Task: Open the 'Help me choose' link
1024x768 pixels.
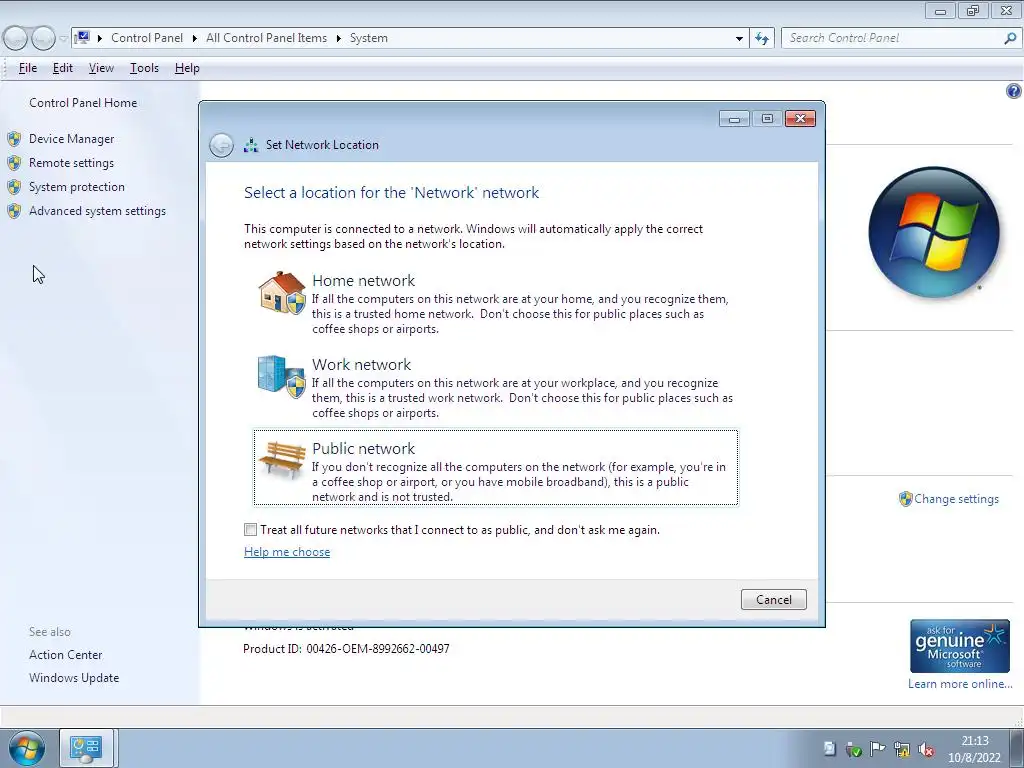Action: pos(287,552)
